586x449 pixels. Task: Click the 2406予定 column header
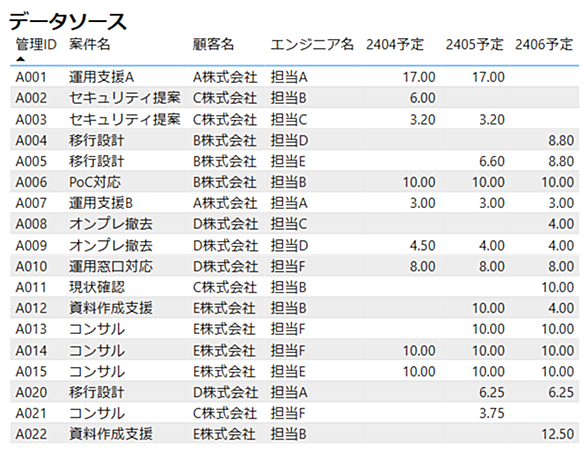[x=544, y=44]
